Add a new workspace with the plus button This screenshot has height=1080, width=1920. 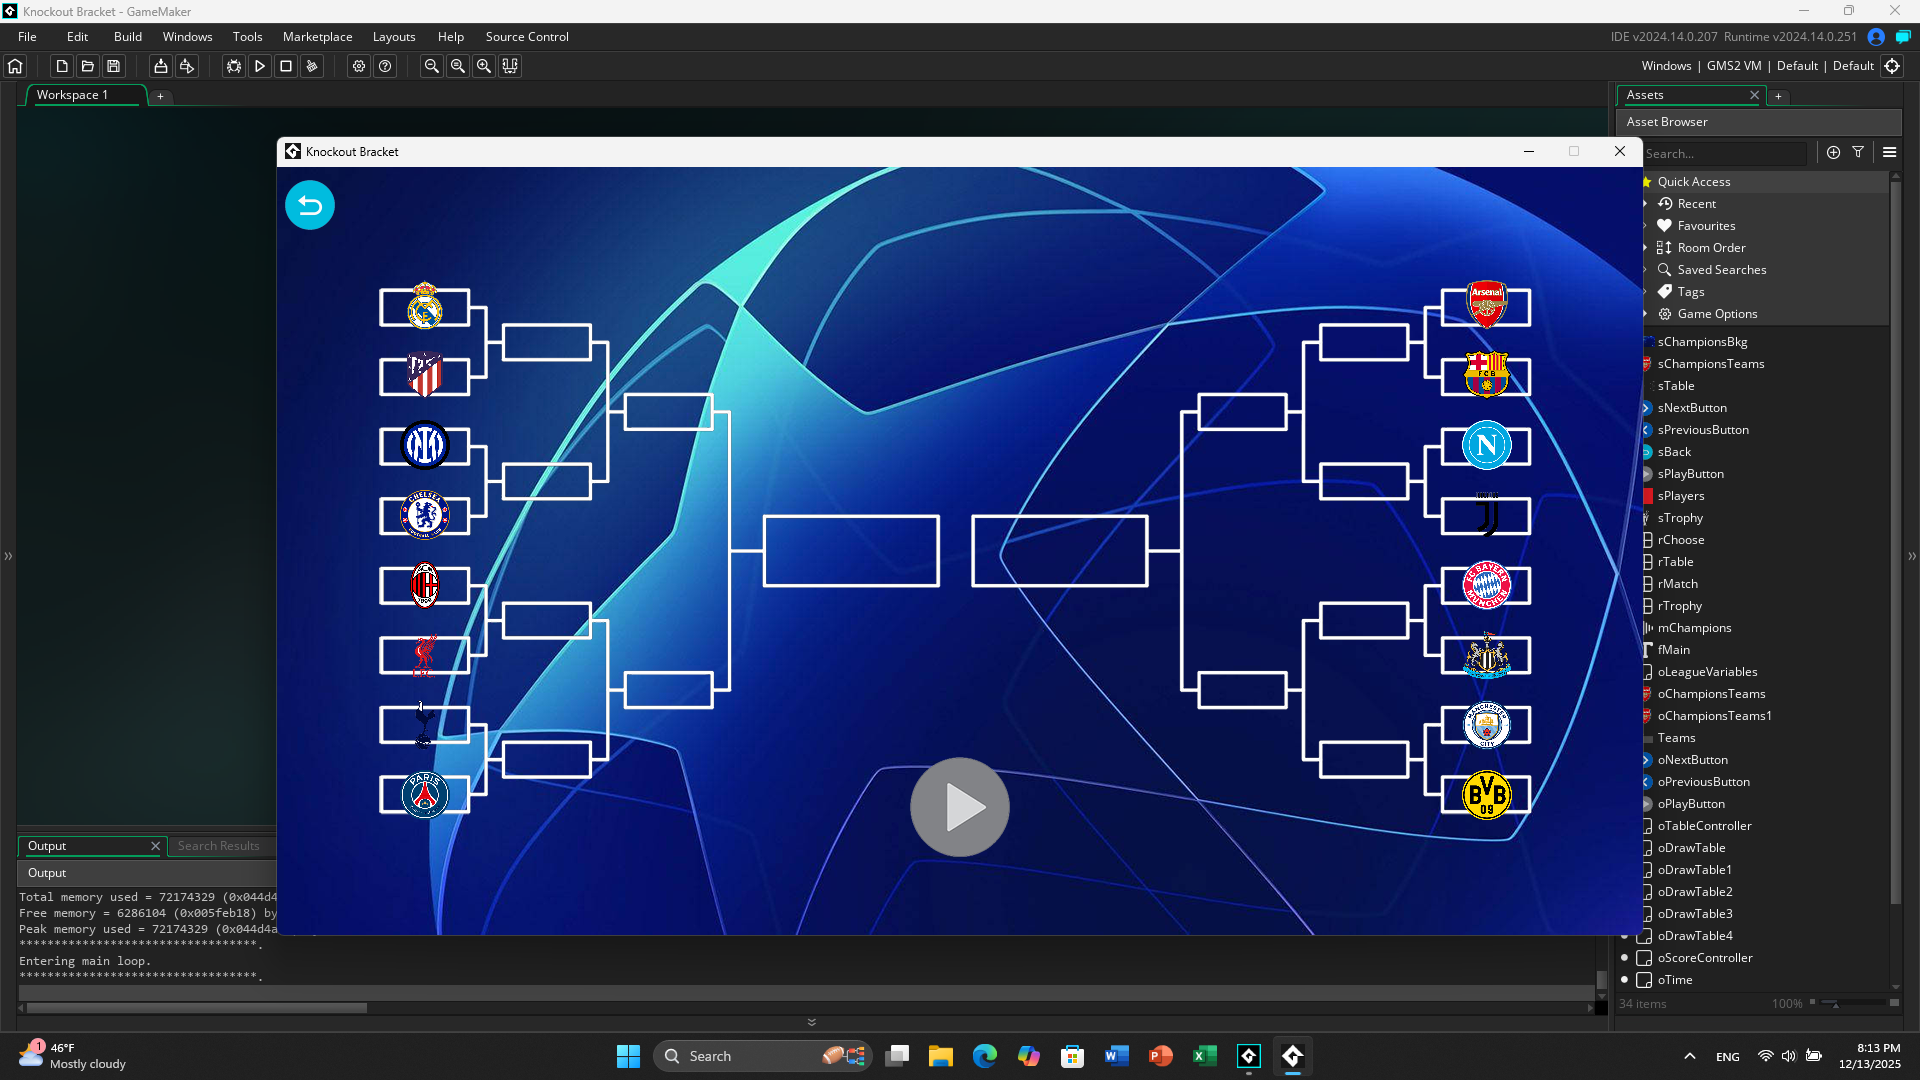[160, 96]
